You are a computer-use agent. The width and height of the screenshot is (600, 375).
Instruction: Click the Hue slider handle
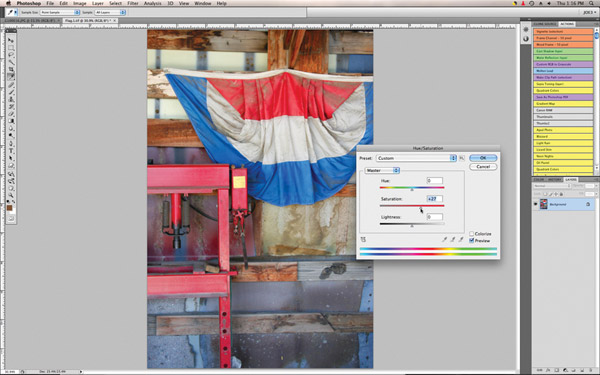point(412,189)
